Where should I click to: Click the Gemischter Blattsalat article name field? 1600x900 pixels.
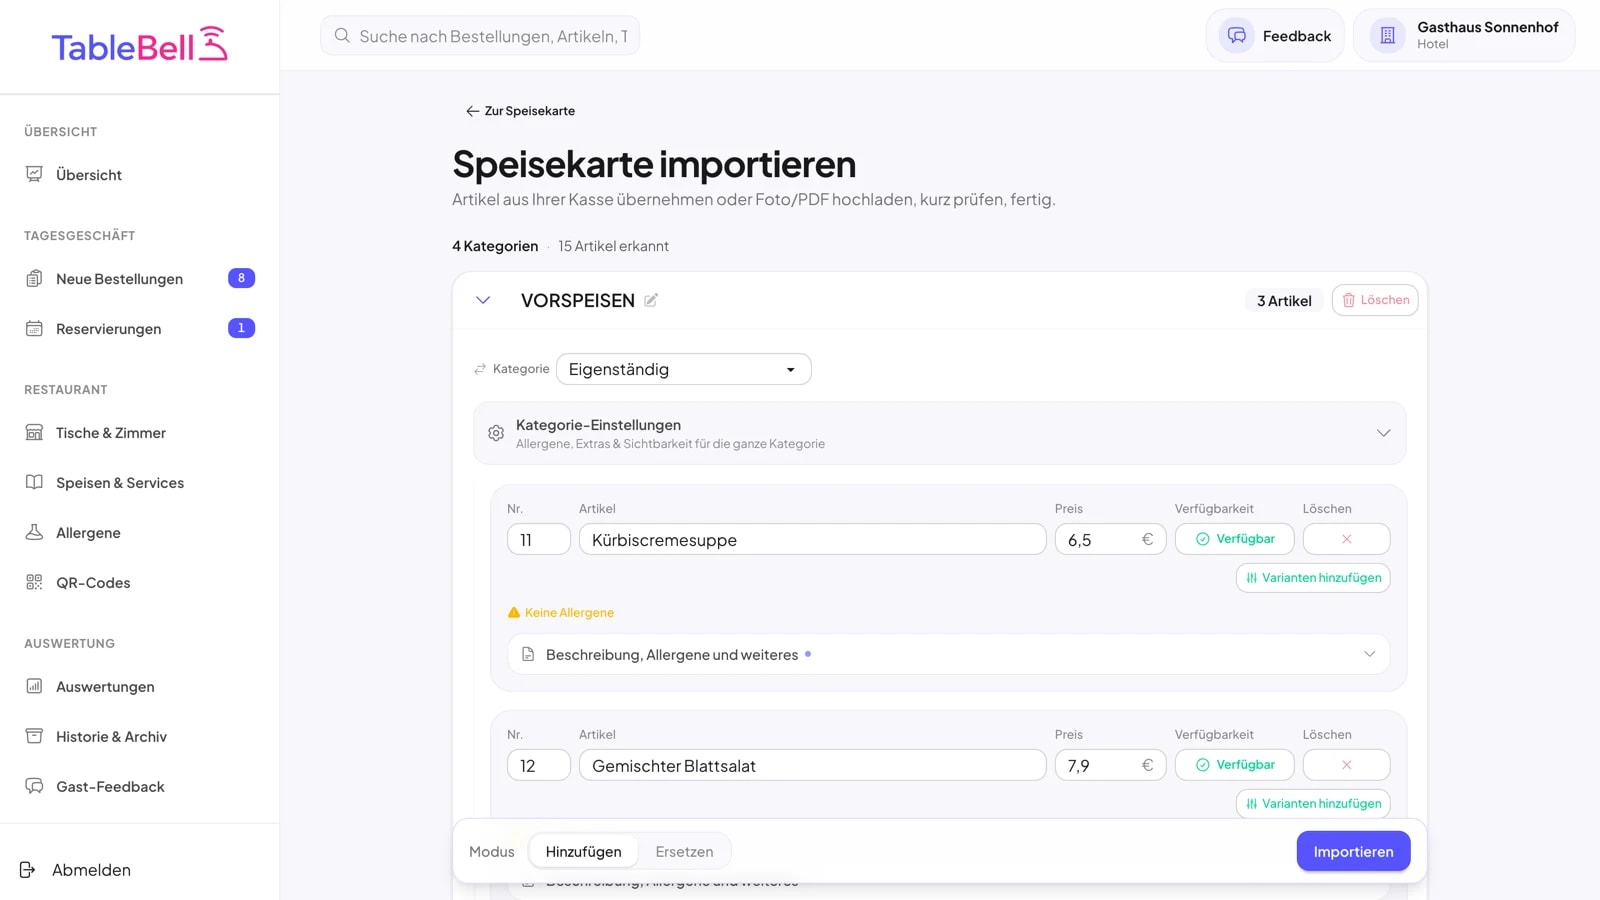click(x=813, y=765)
